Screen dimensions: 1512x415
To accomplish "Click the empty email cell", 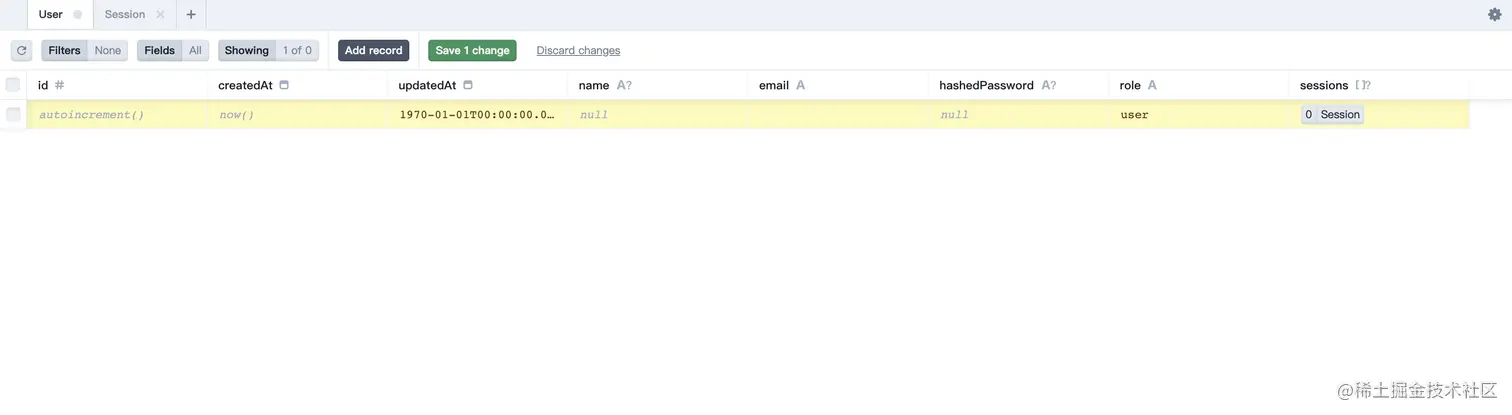I will 838,114.
